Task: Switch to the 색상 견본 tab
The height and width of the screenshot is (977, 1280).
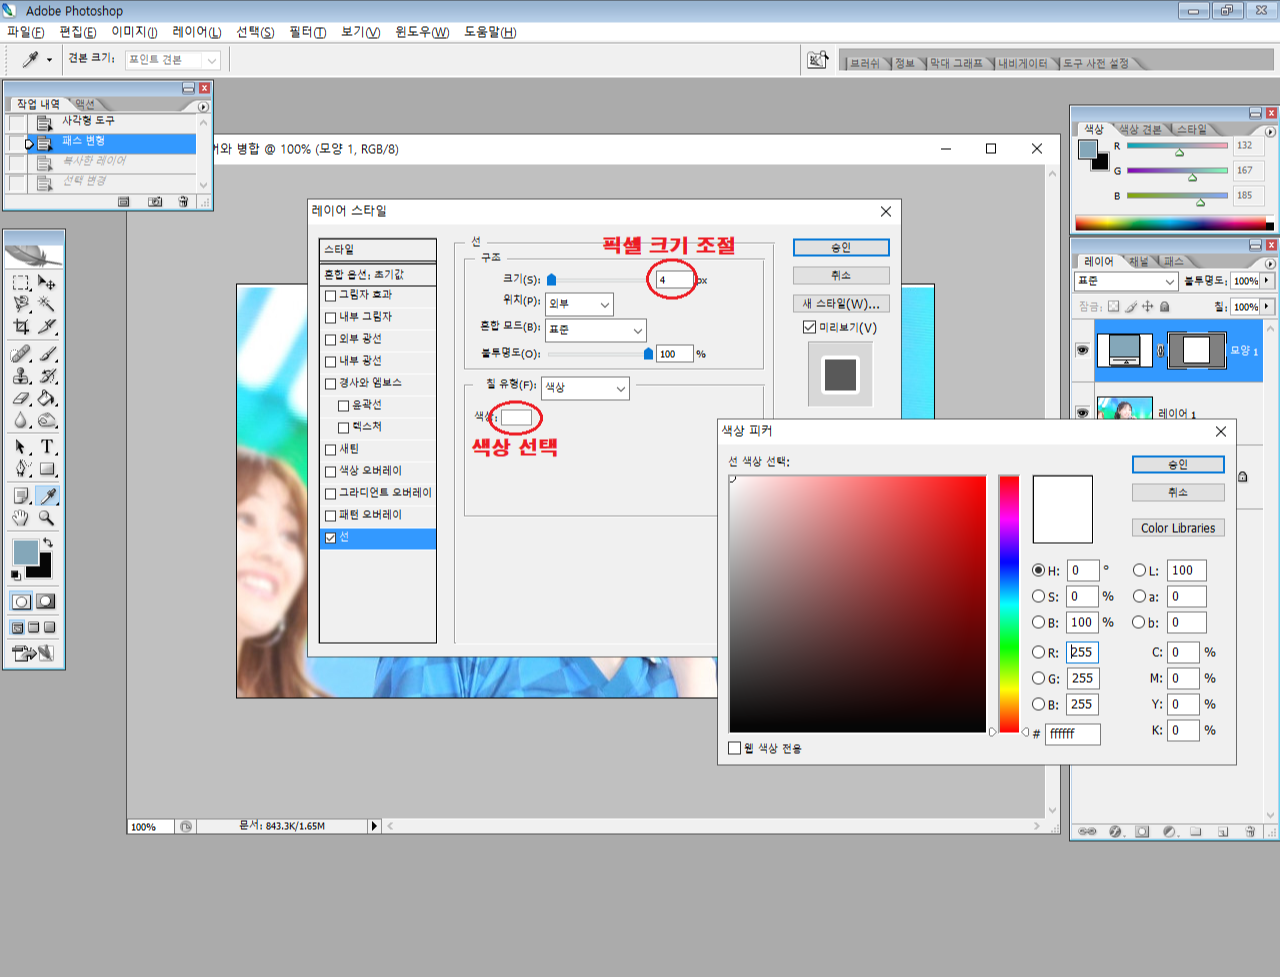Action: point(1140,130)
